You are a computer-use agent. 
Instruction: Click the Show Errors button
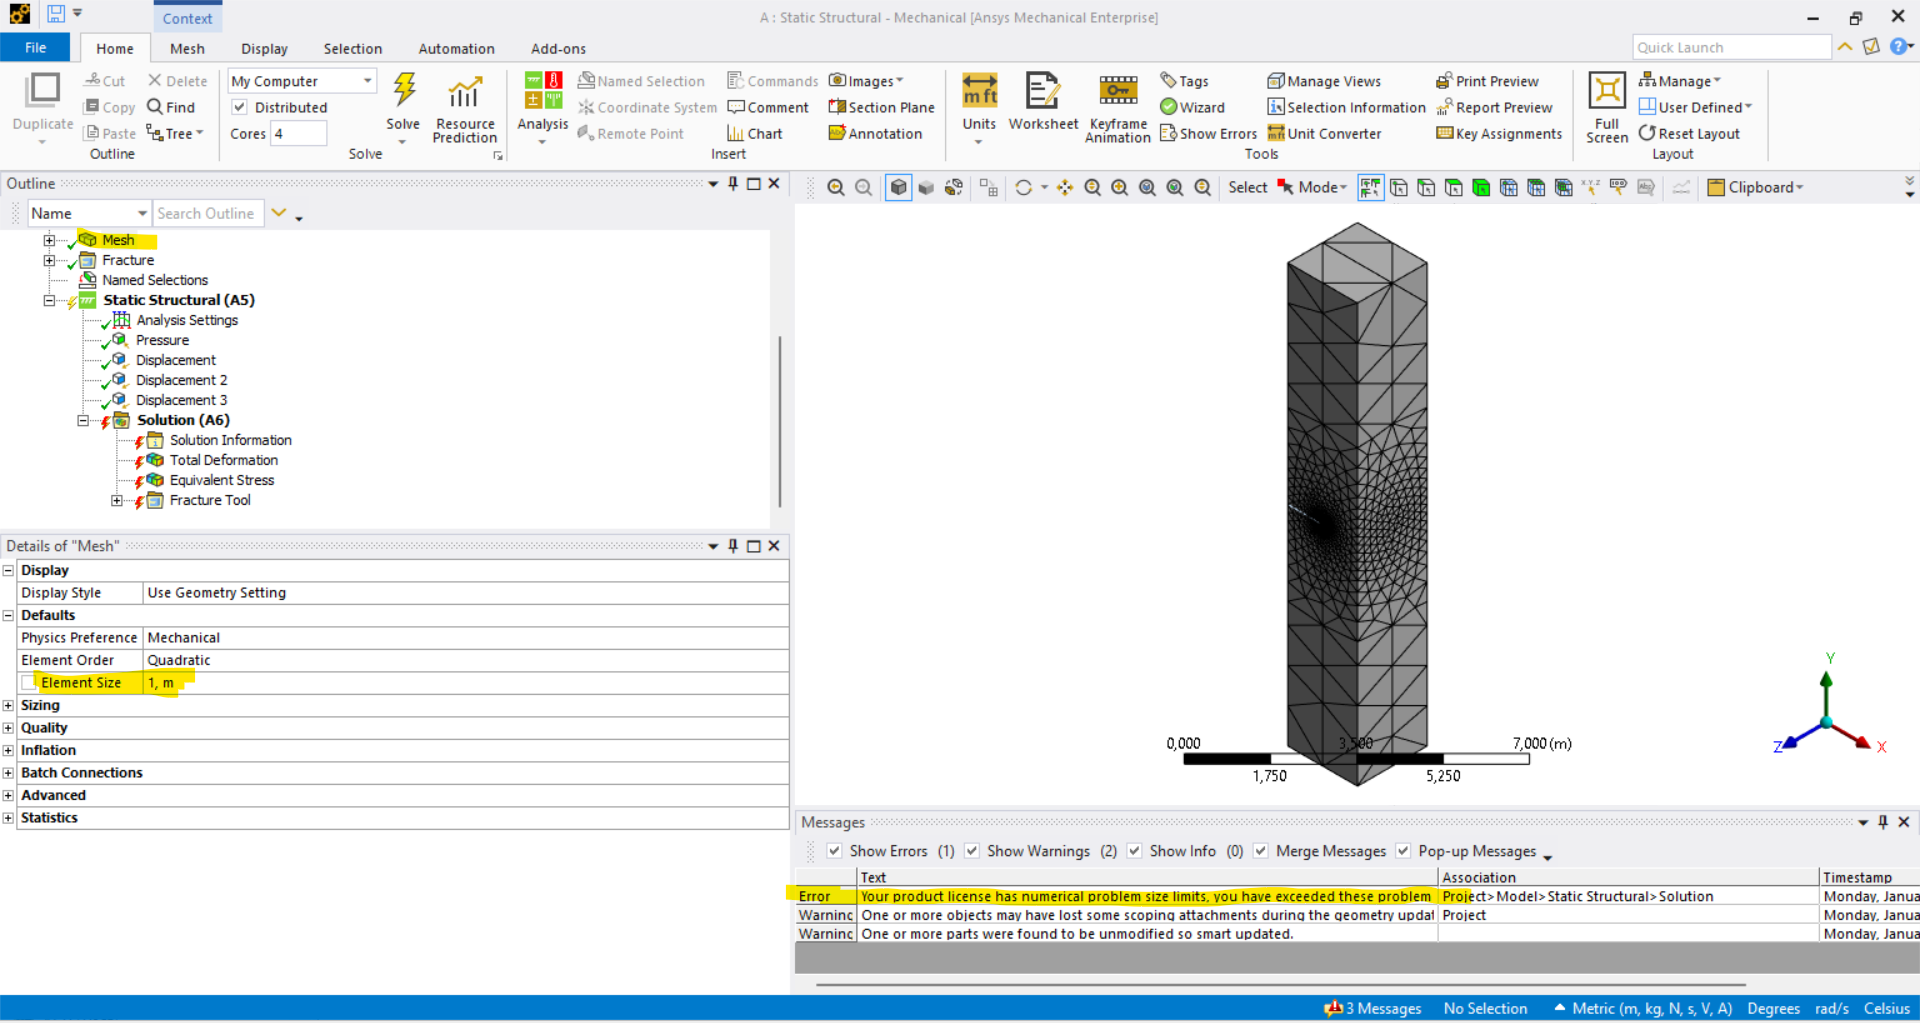click(1208, 133)
